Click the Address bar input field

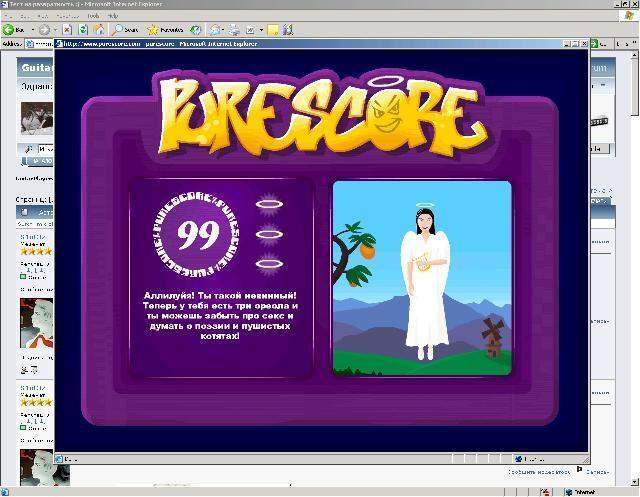[40, 44]
